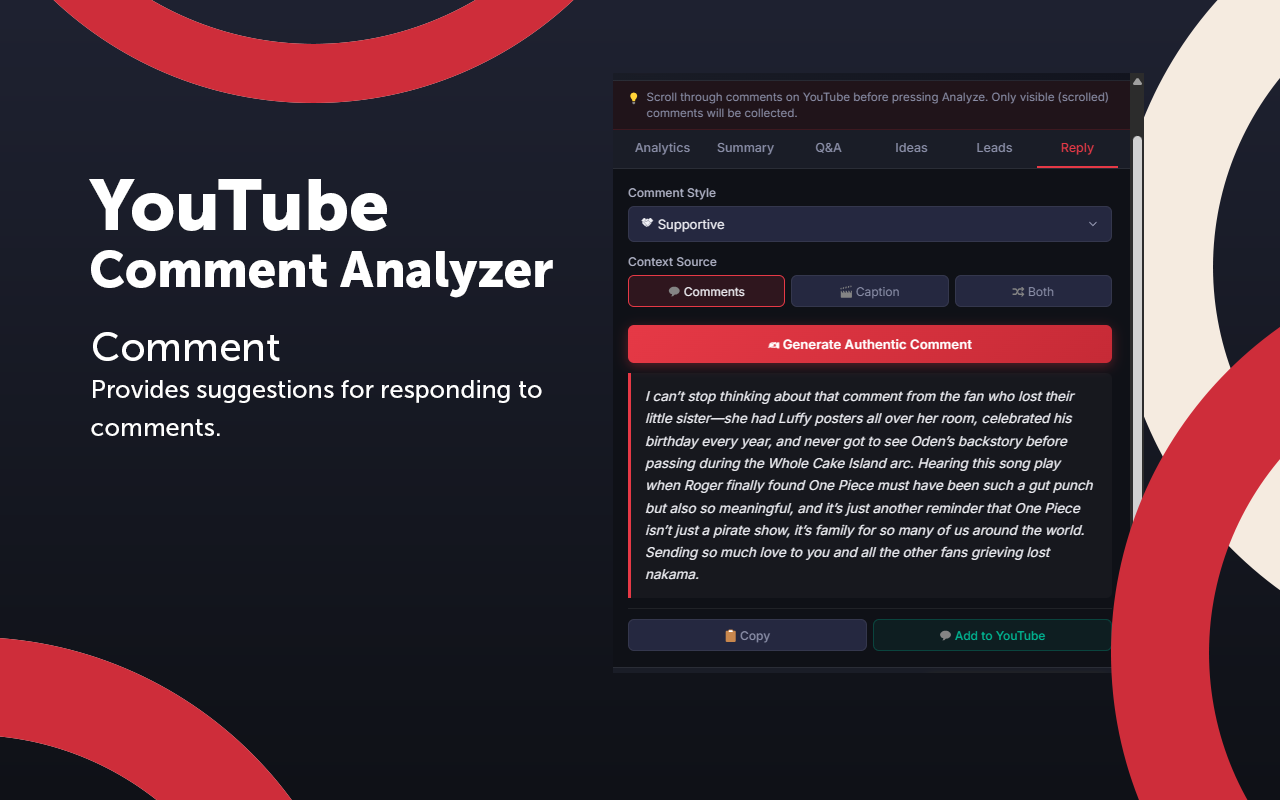
Task: Click the 'YouTube' heading text
Action: pos(239,206)
